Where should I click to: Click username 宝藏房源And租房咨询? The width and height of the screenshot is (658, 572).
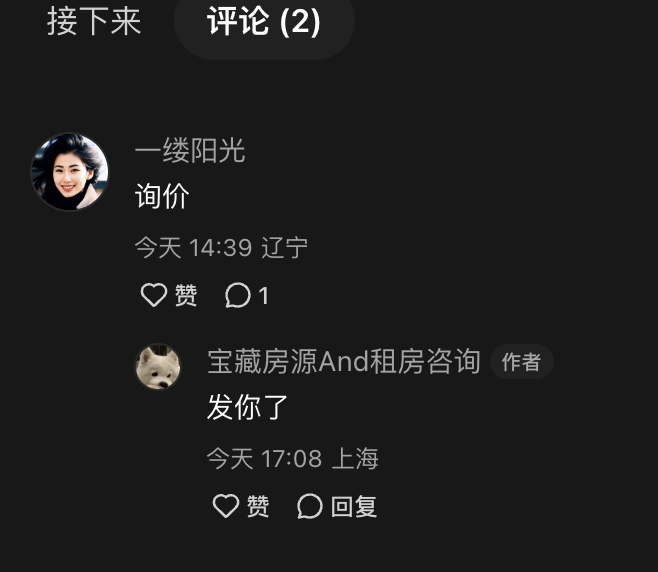coord(344,361)
